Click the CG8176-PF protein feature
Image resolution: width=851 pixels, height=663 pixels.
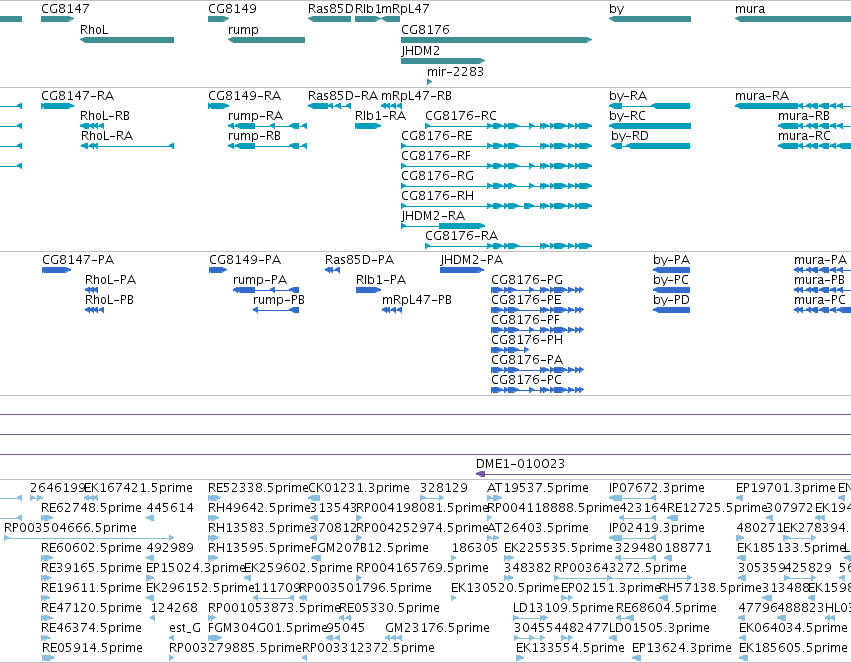537,330
